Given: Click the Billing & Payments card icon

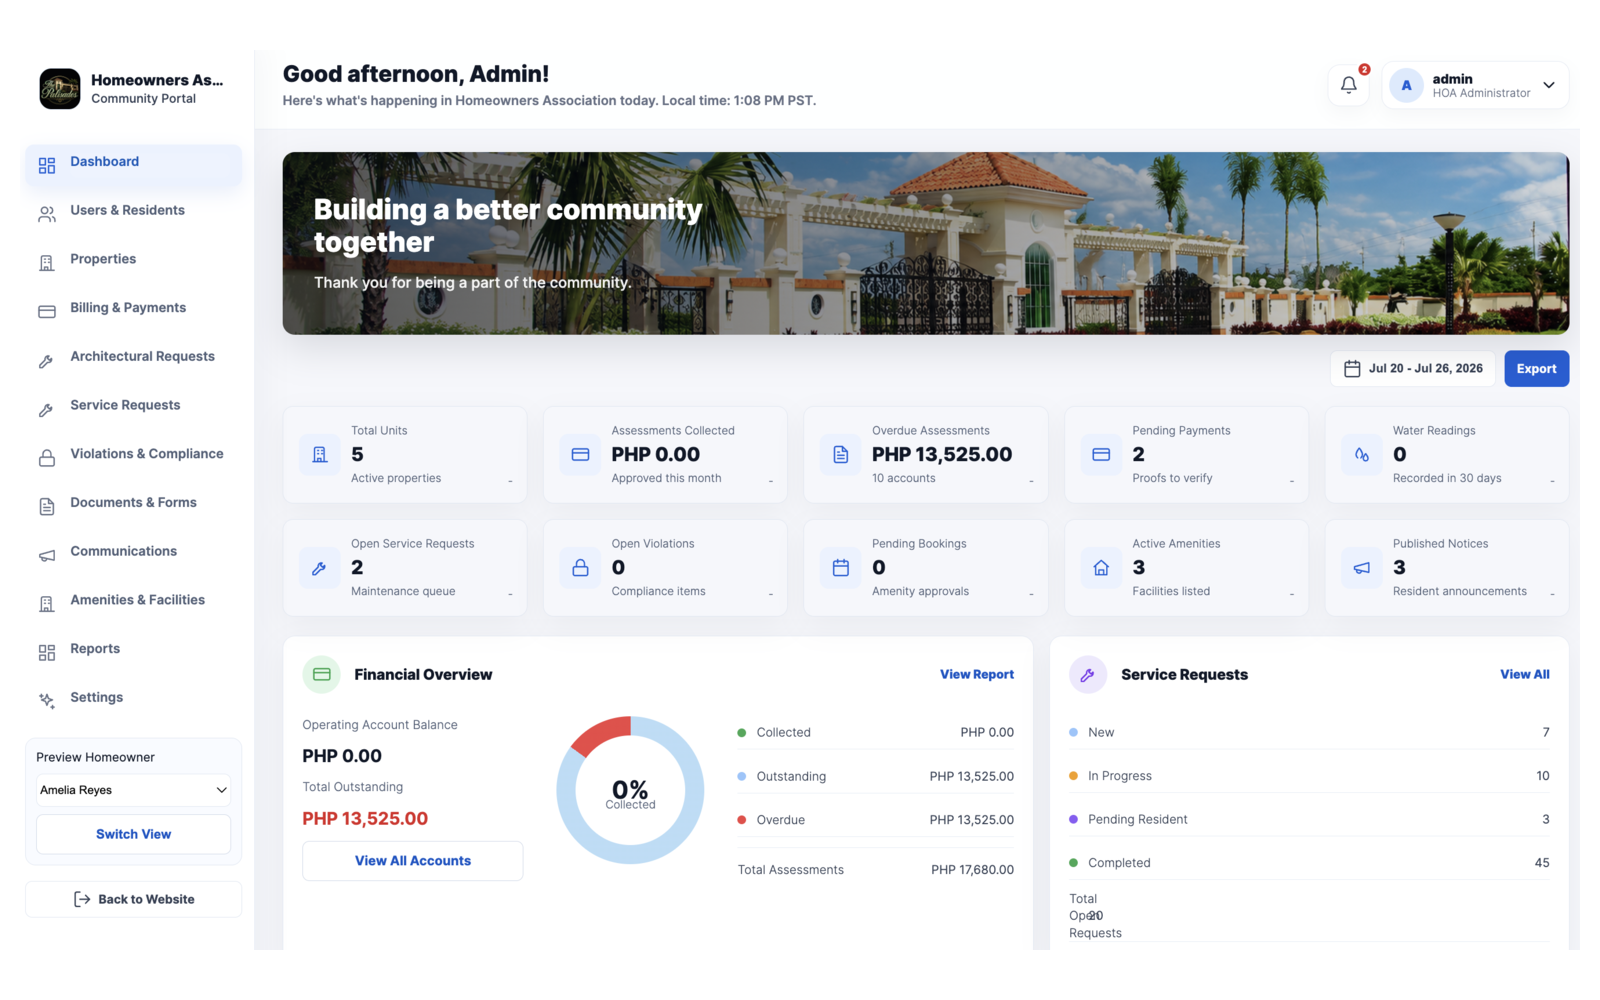Looking at the screenshot, I should (47, 312).
